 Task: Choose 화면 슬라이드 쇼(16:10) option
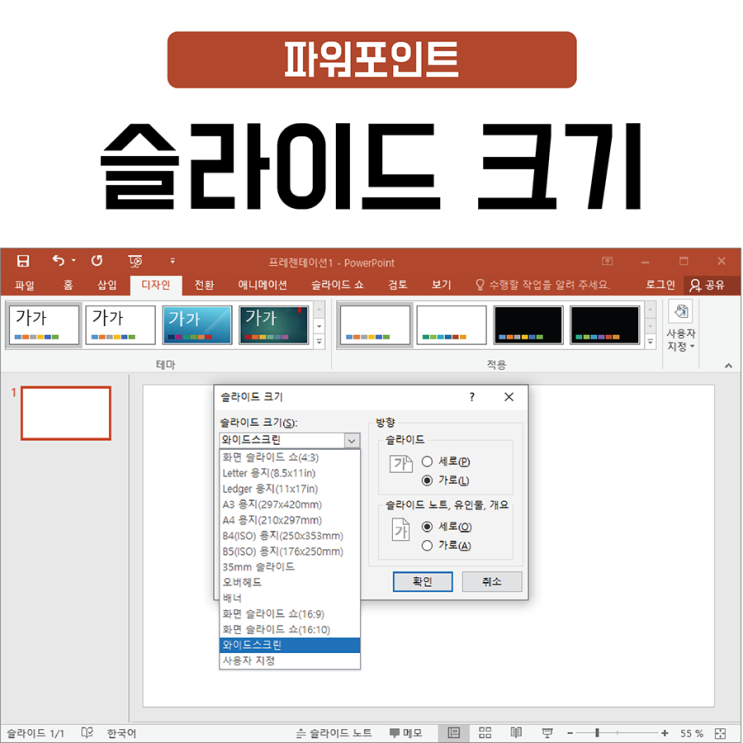pos(290,629)
